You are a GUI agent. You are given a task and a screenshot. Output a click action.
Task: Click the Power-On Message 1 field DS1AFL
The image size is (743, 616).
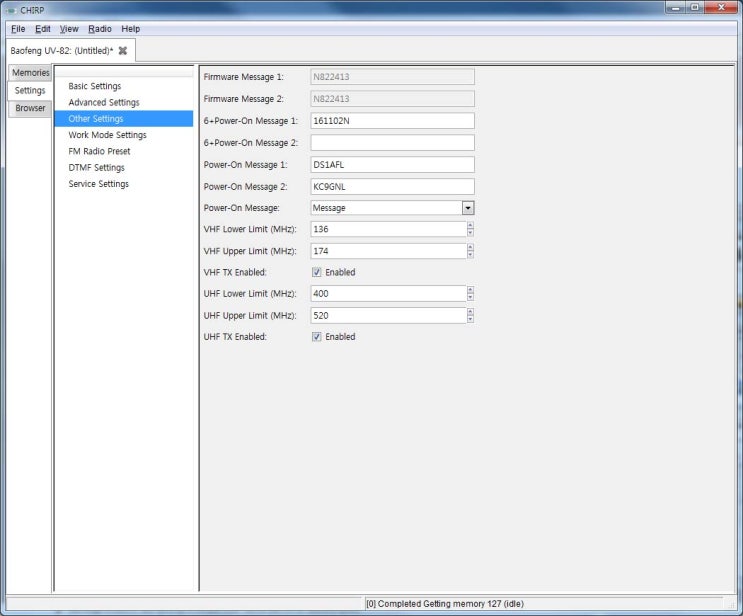click(392, 165)
